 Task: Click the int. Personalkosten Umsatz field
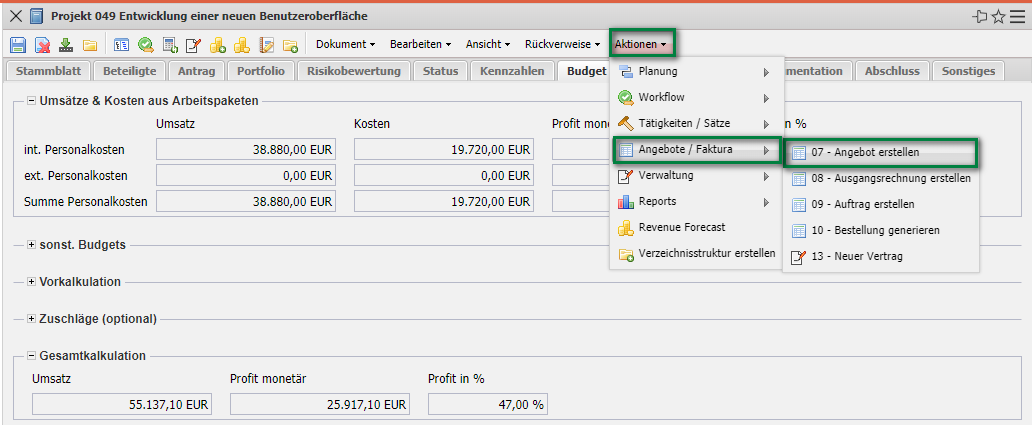click(246, 150)
